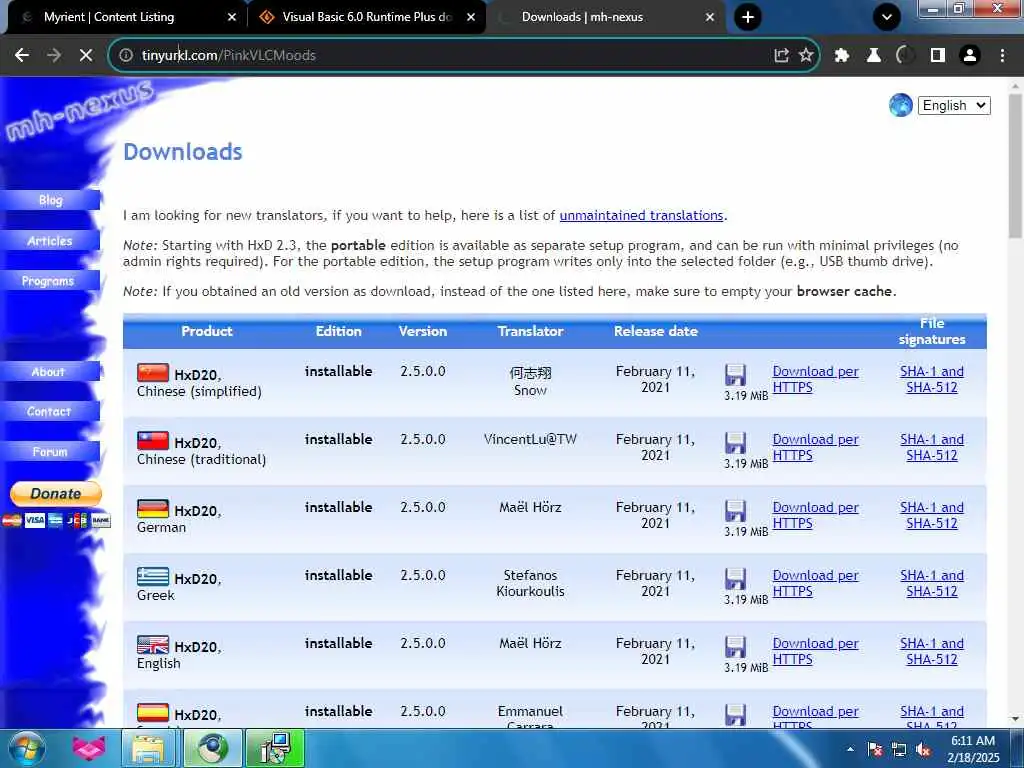Download HxD Greek per HTTPS
Viewport: 1024px width, 768px height.
[815, 583]
